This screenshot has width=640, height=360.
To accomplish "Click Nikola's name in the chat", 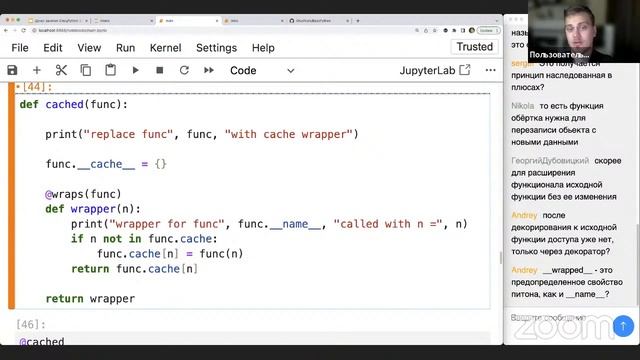I will click(522, 106).
